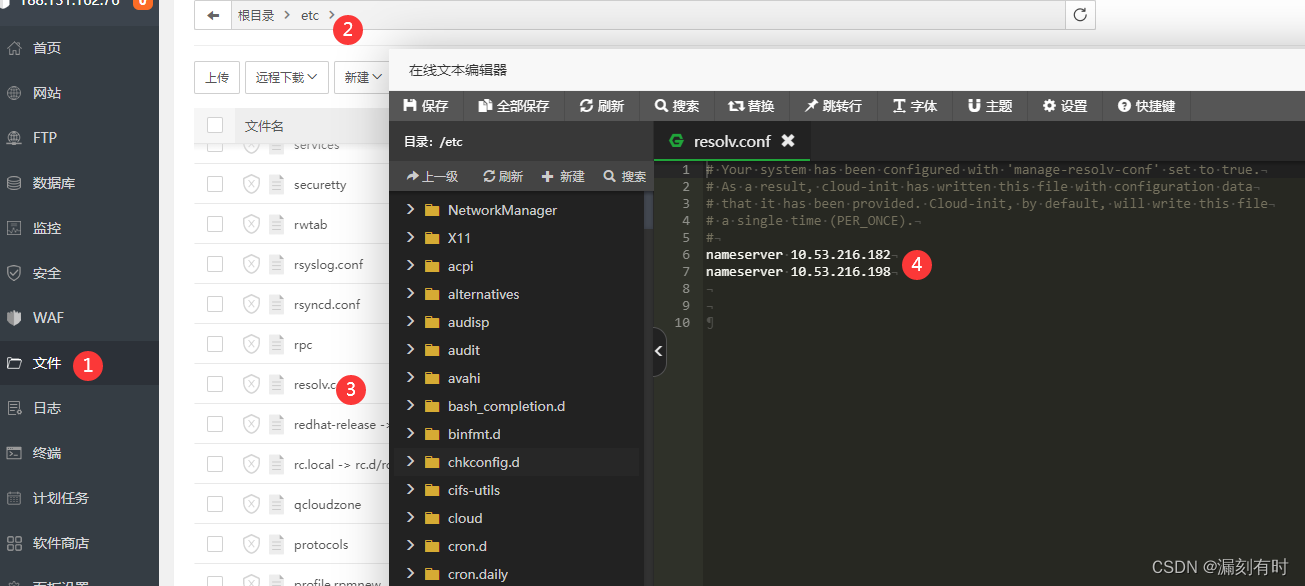Click the 终端 terminal icon

pos(14,453)
